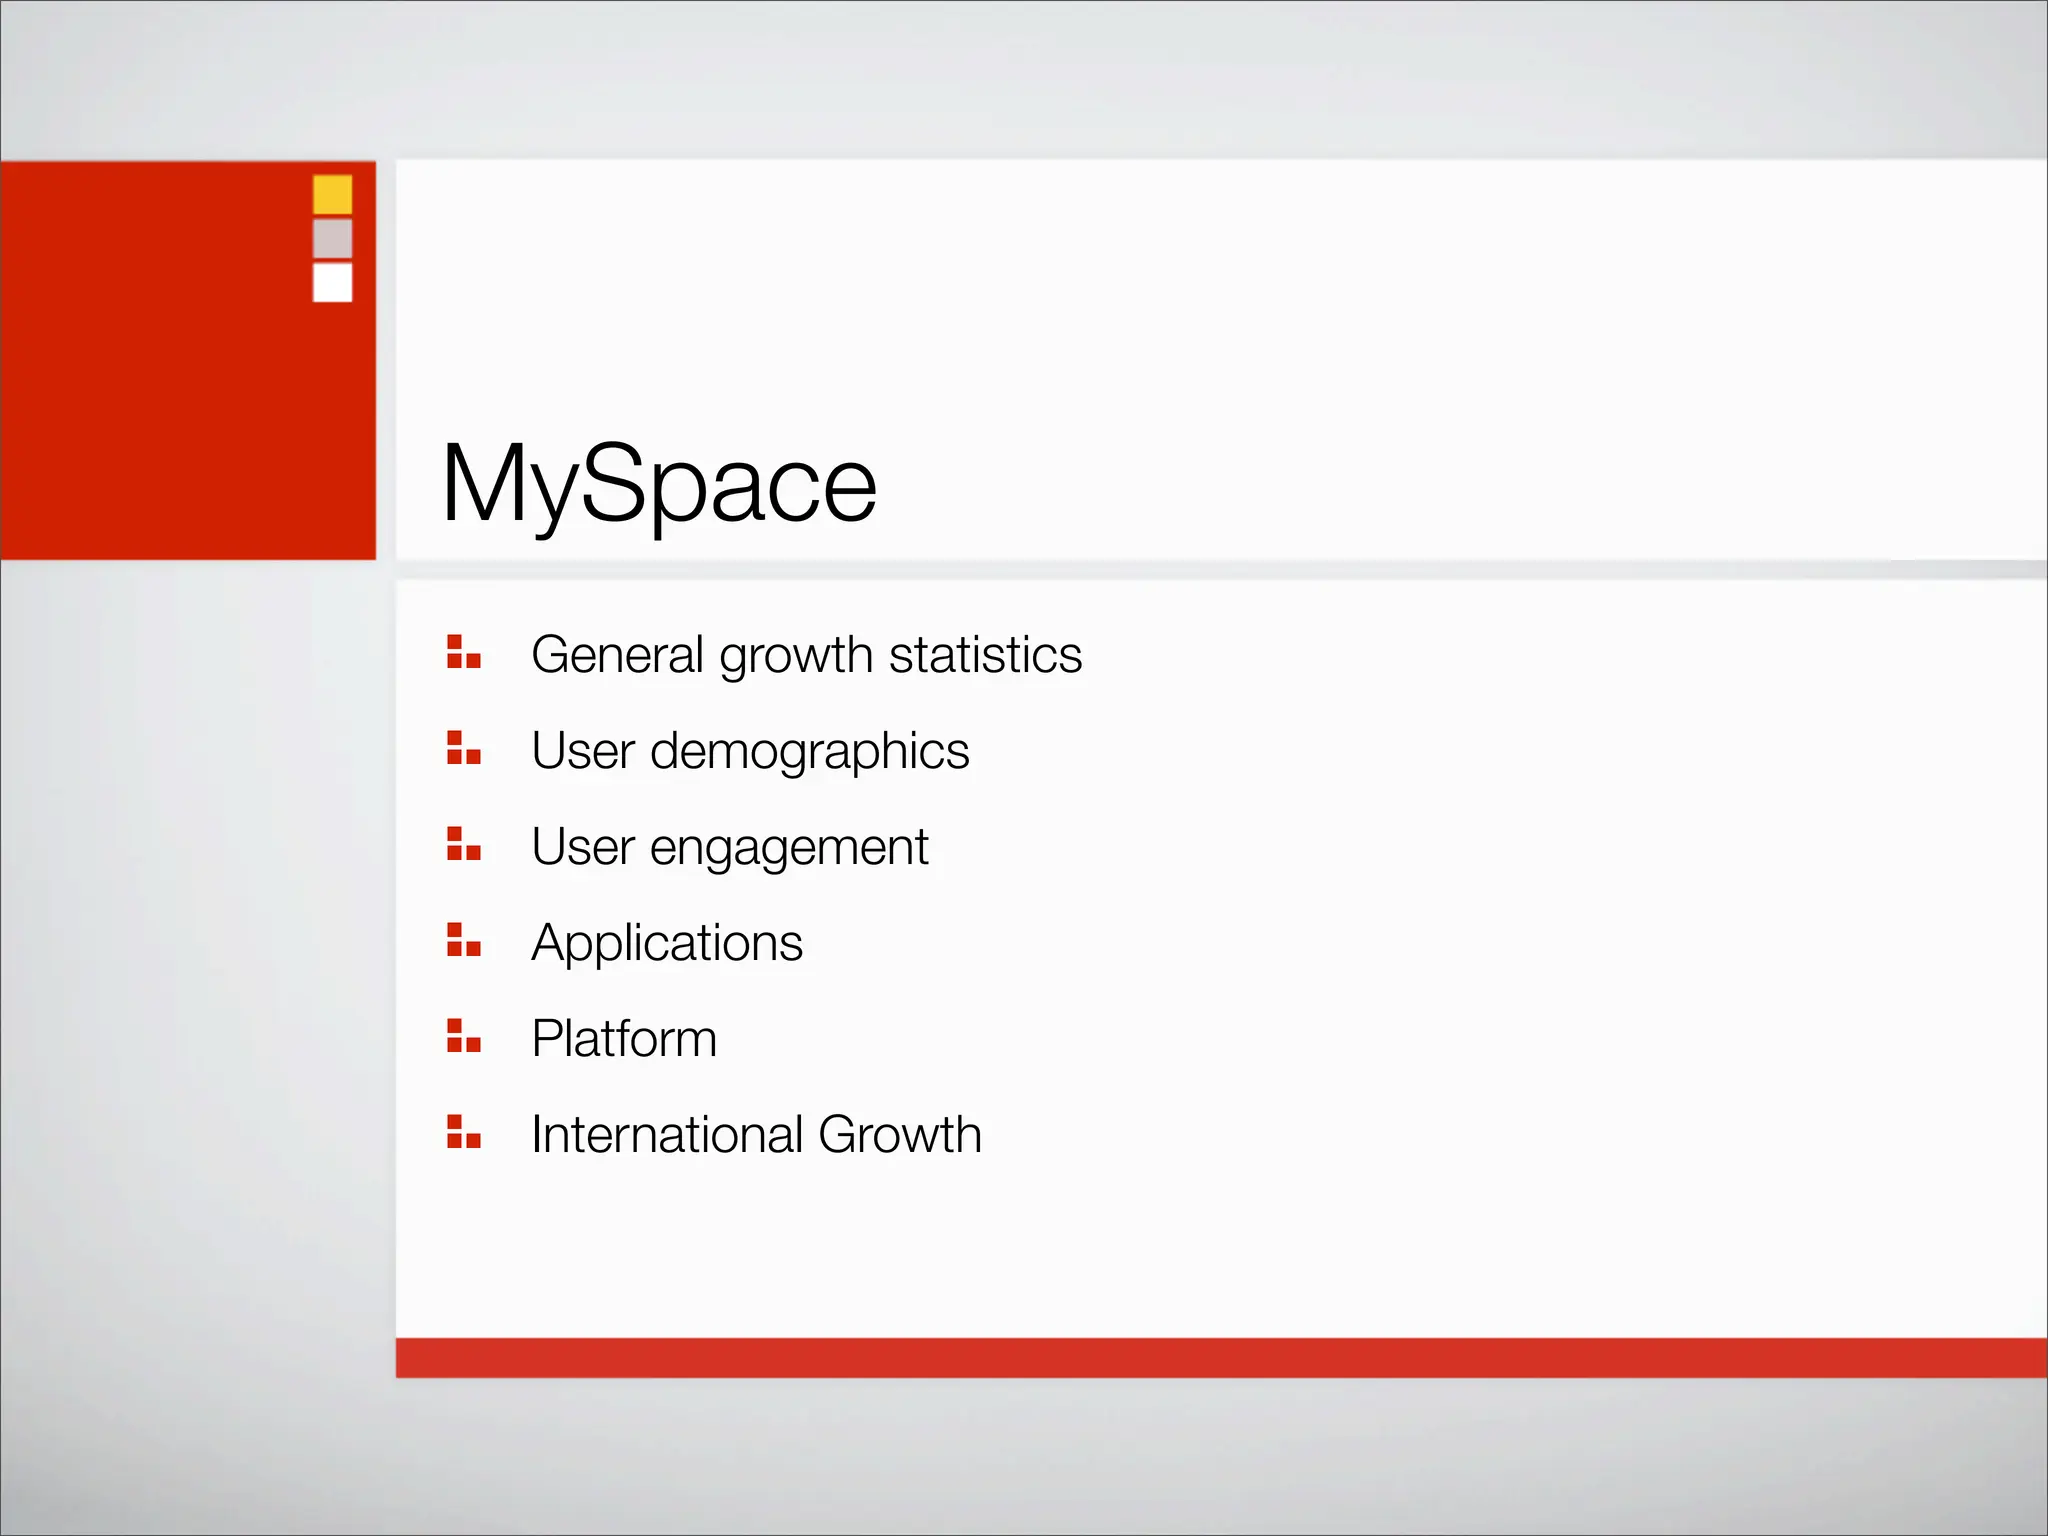Viewport: 2048px width, 1536px height.
Task: Click the red bullet beside Platform
Action: (463, 1036)
